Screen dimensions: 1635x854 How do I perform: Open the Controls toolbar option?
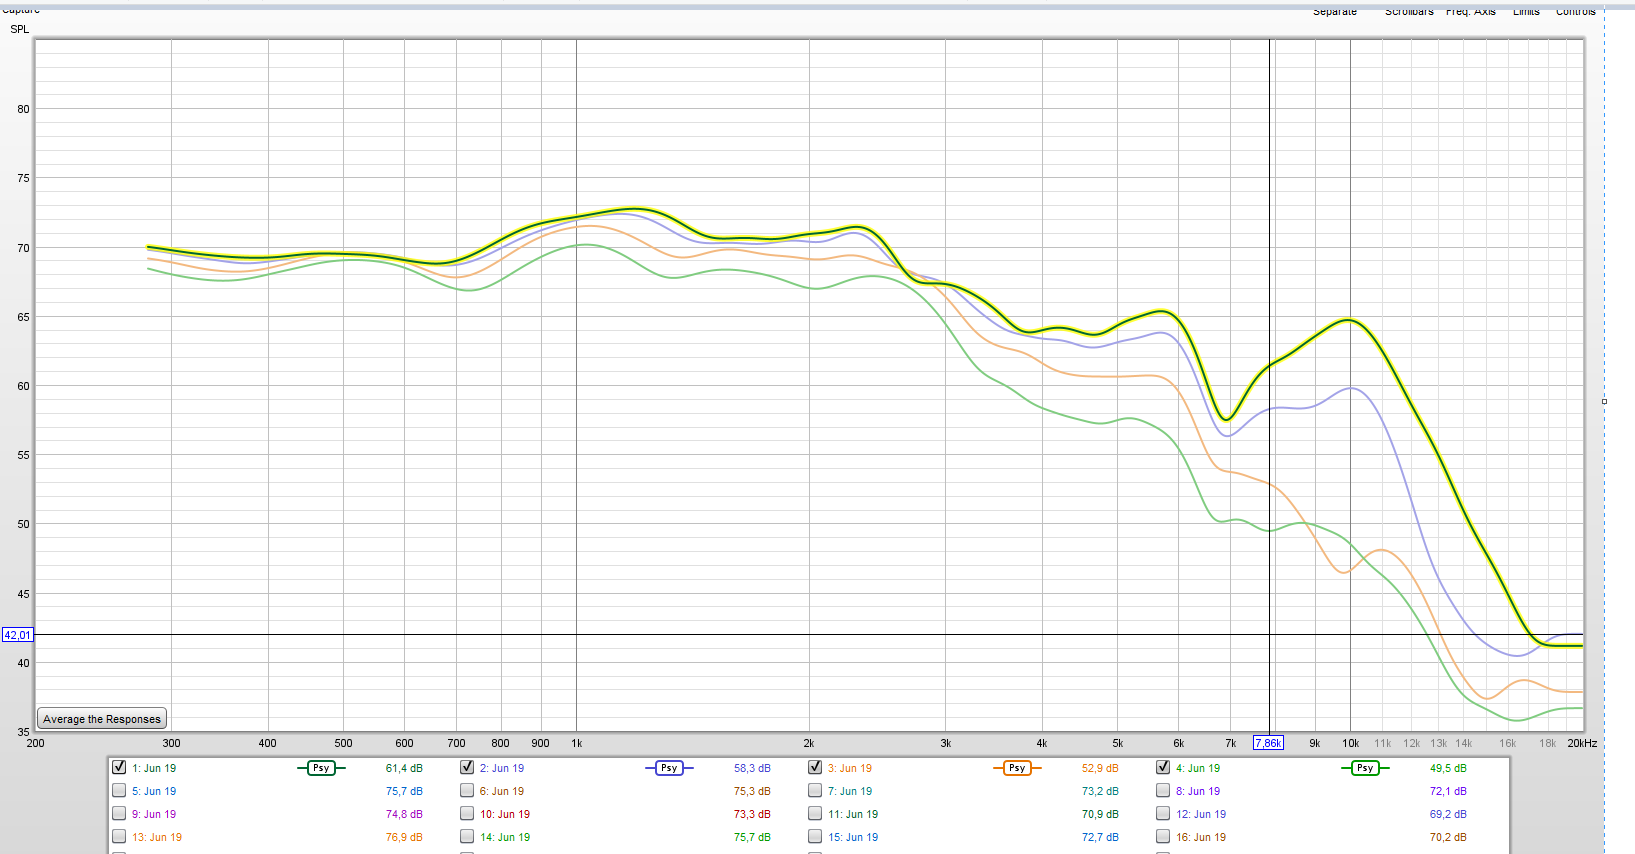pos(1576,11)
